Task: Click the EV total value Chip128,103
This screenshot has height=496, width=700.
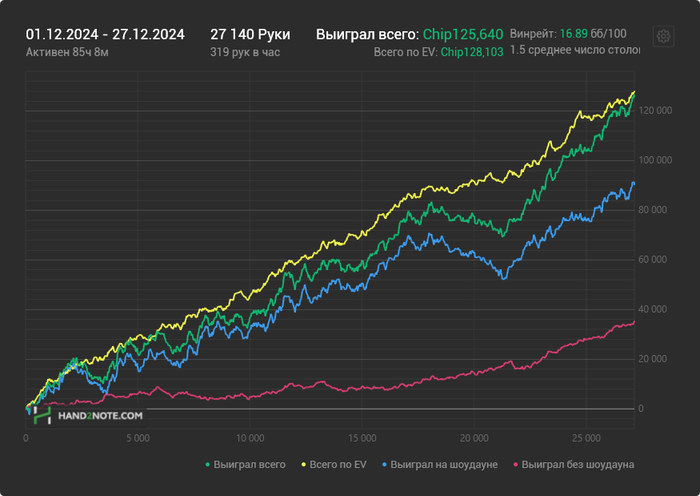Action: [472, 52]
